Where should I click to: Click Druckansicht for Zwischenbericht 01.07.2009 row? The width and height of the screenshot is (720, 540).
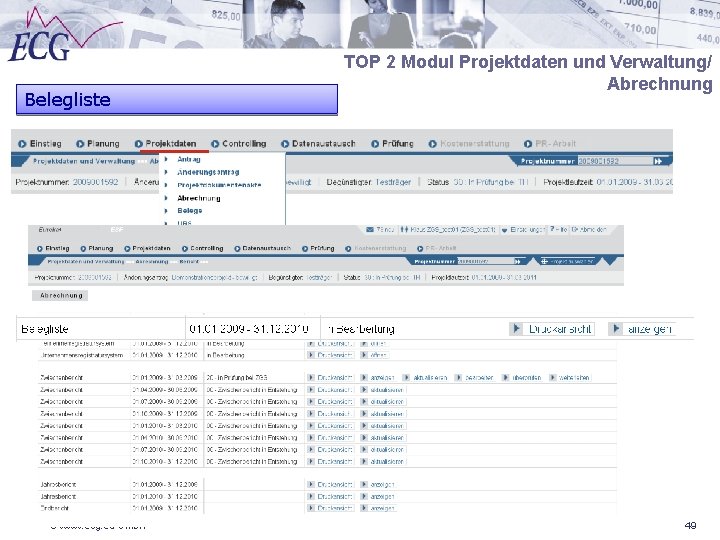(x=330, y=402)
